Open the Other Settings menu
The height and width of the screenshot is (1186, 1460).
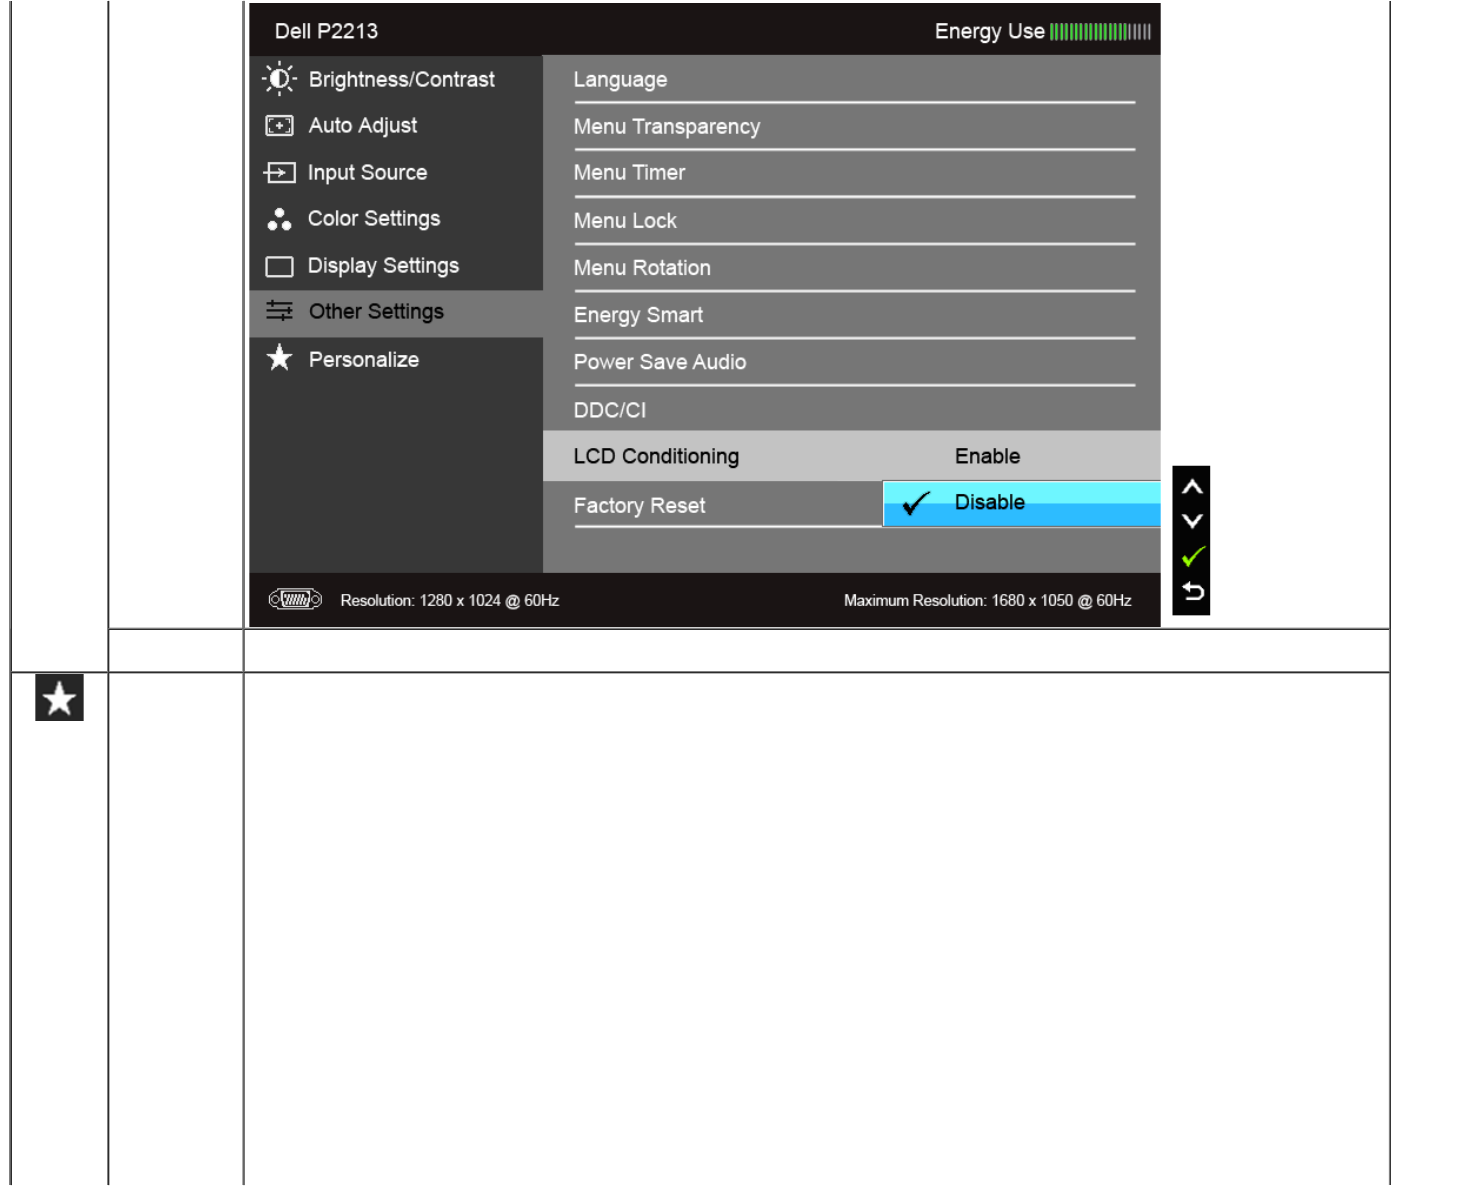click(396, 313)
